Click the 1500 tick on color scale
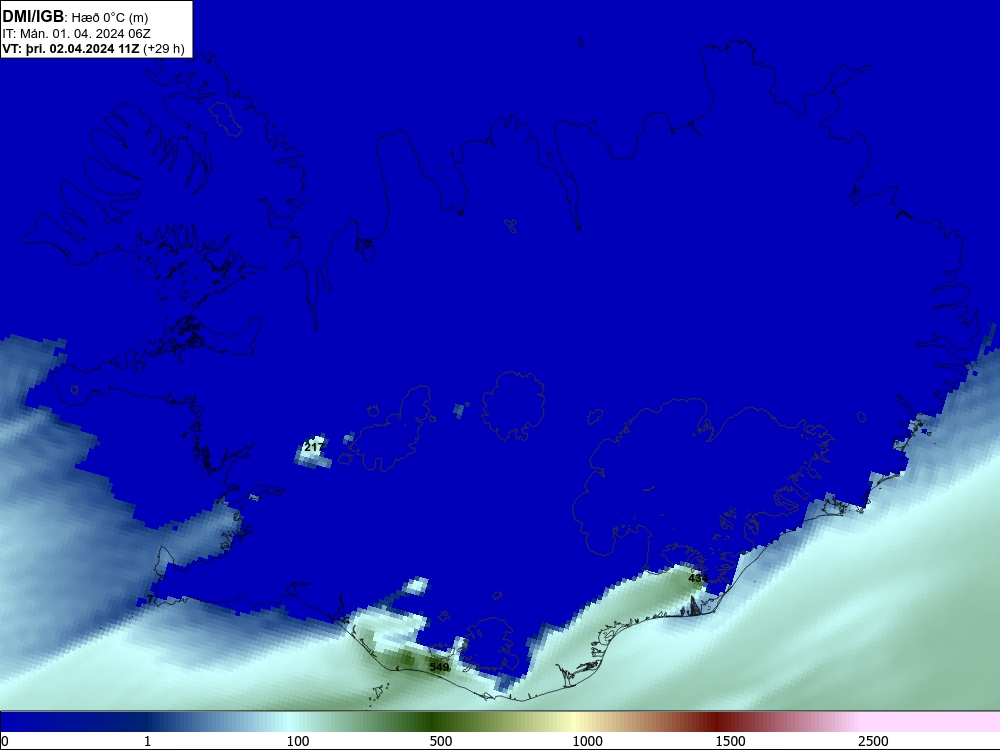The height and width of the screenshot is (750, 1000). click(x=730, y=741)
